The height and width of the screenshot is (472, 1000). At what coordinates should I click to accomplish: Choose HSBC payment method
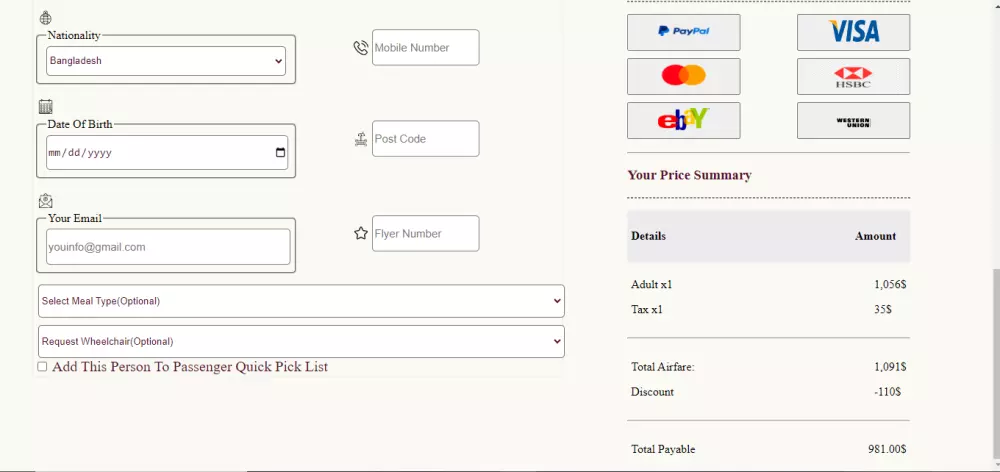[x=853, y=76]
